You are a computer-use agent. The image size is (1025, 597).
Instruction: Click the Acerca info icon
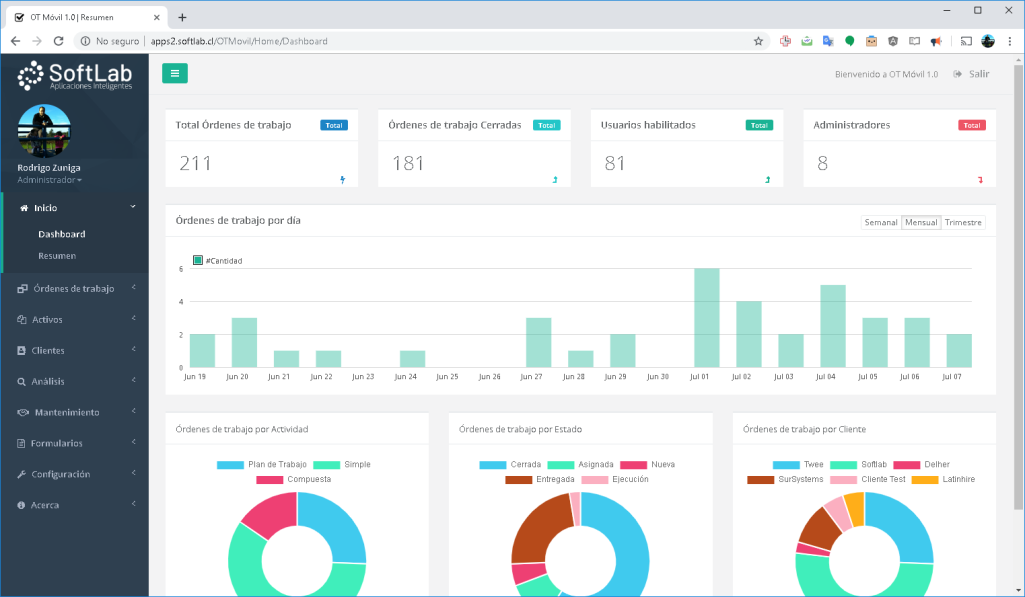coord(21,505)
